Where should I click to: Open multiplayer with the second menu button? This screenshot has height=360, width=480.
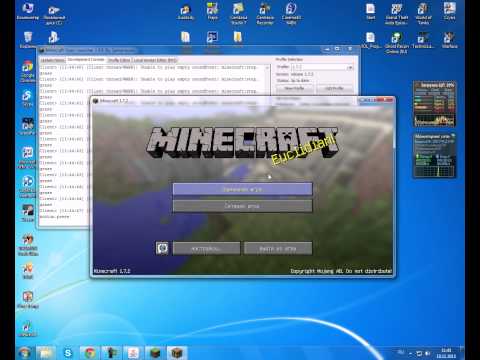[x=242, y=206]
